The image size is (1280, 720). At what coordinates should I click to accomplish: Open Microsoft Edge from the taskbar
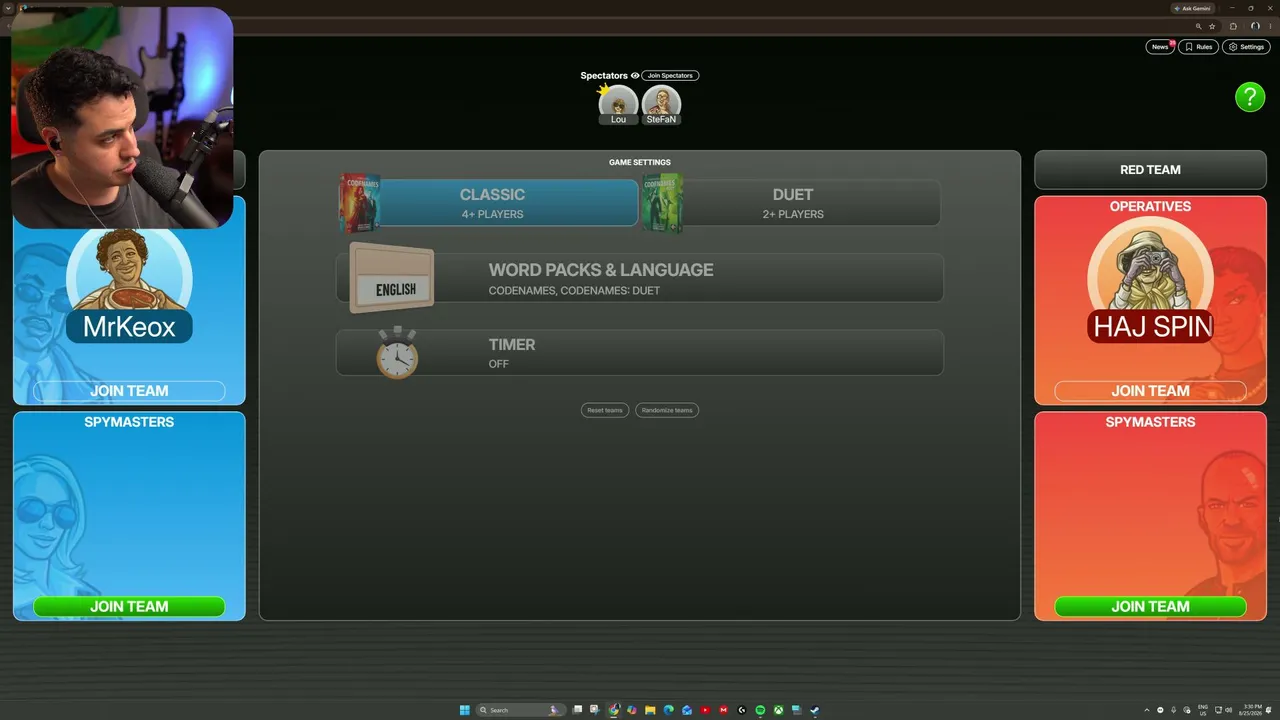coord(669,710)
